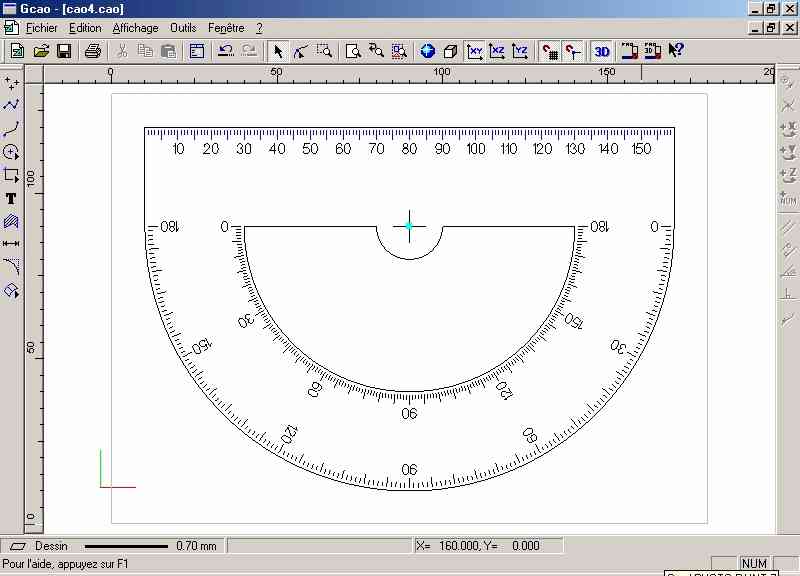Open the circle tool flyout
800x576 pixels.
click(11, 152)
